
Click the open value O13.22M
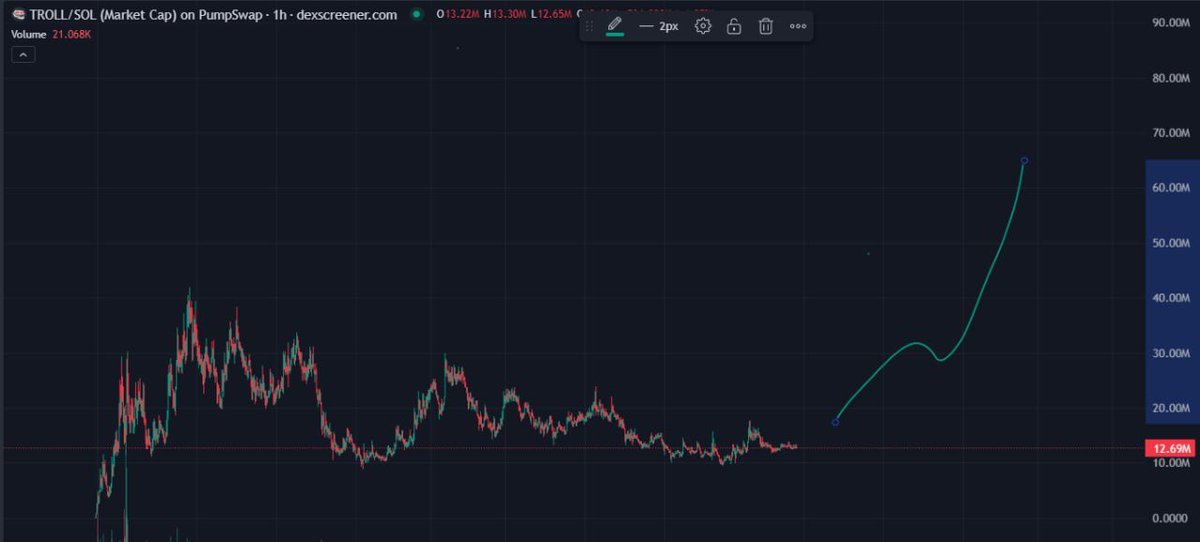(x=457, y=15)
